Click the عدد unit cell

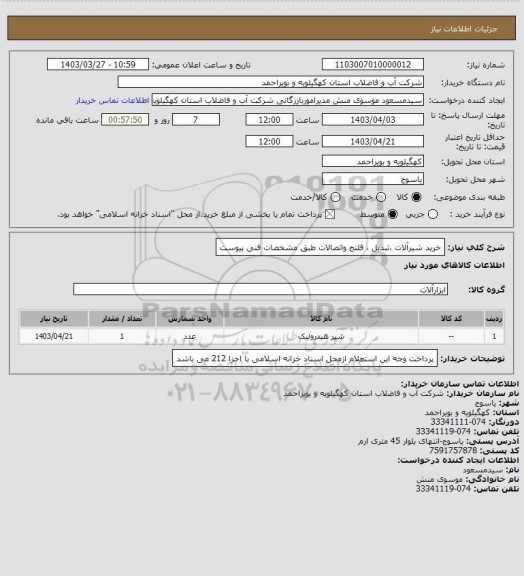tap(190, 336)
